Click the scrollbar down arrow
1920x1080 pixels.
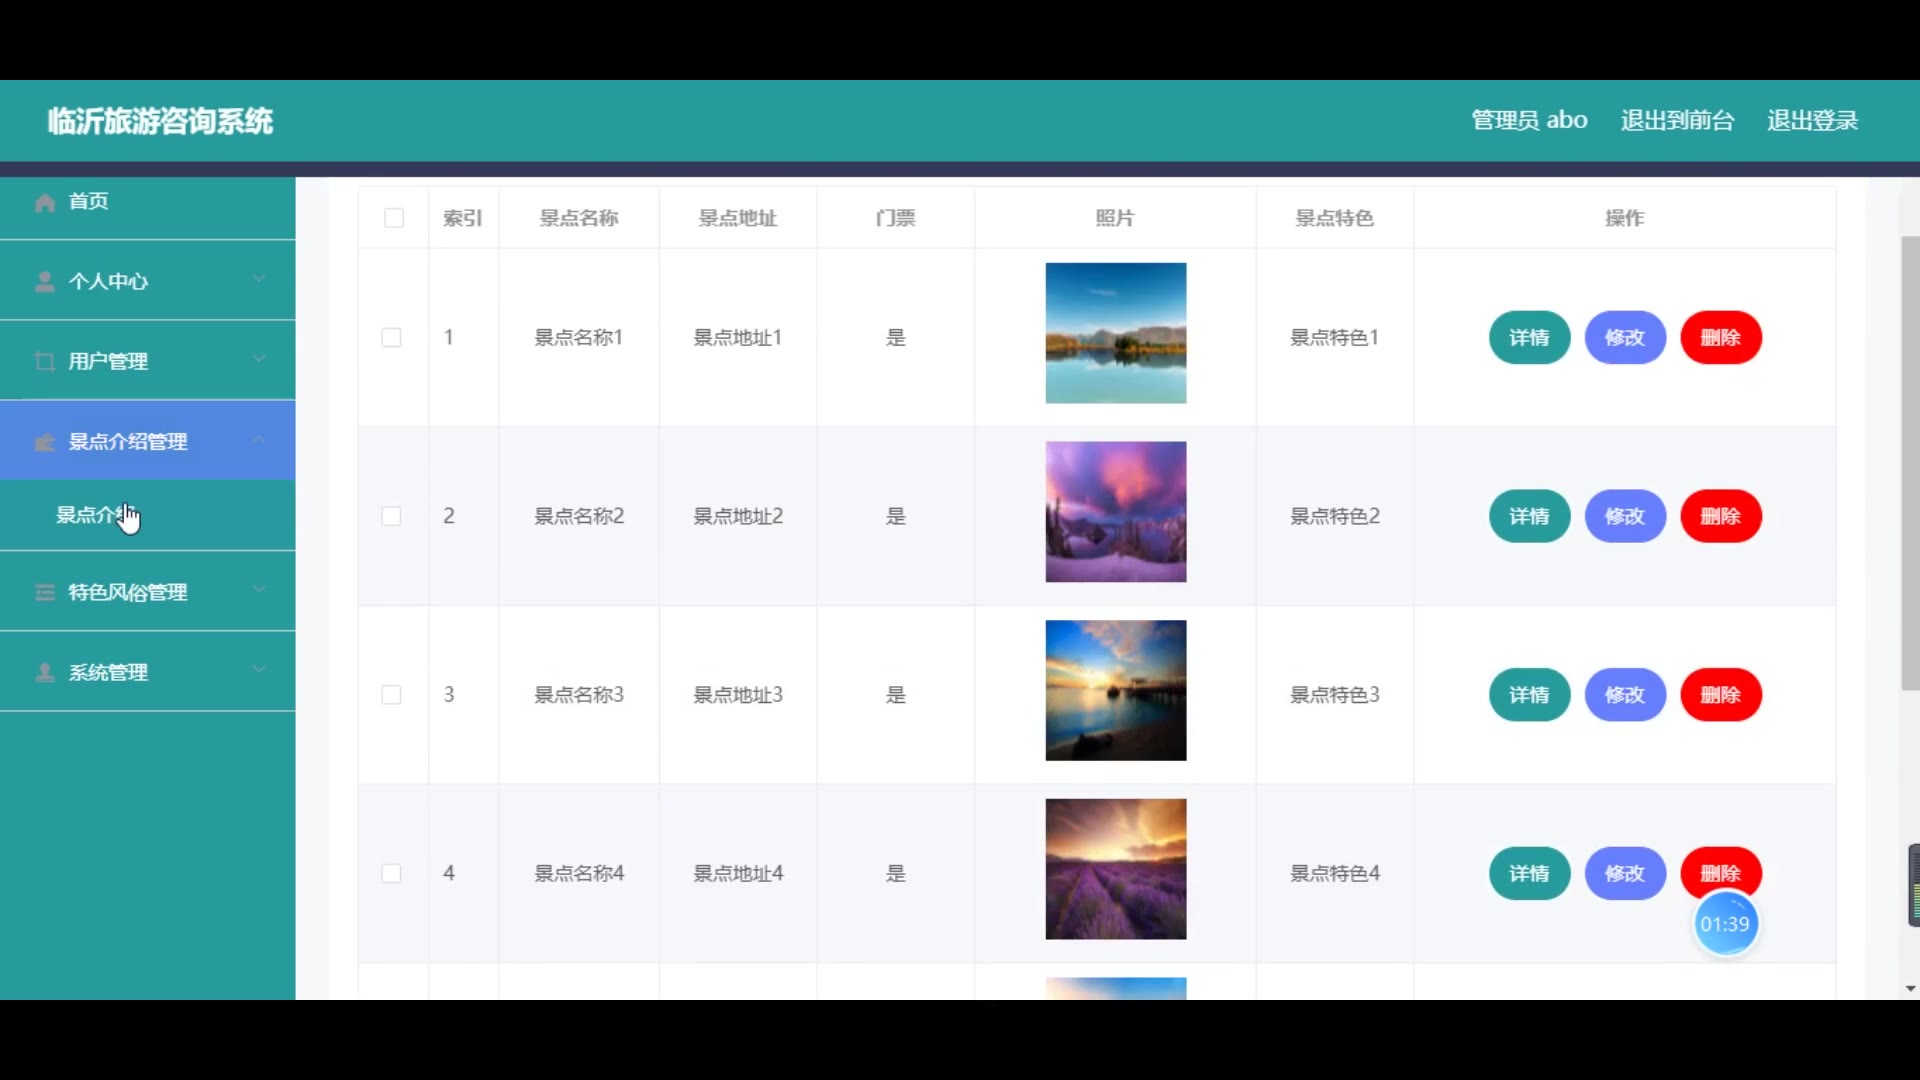coord(1910,988)
